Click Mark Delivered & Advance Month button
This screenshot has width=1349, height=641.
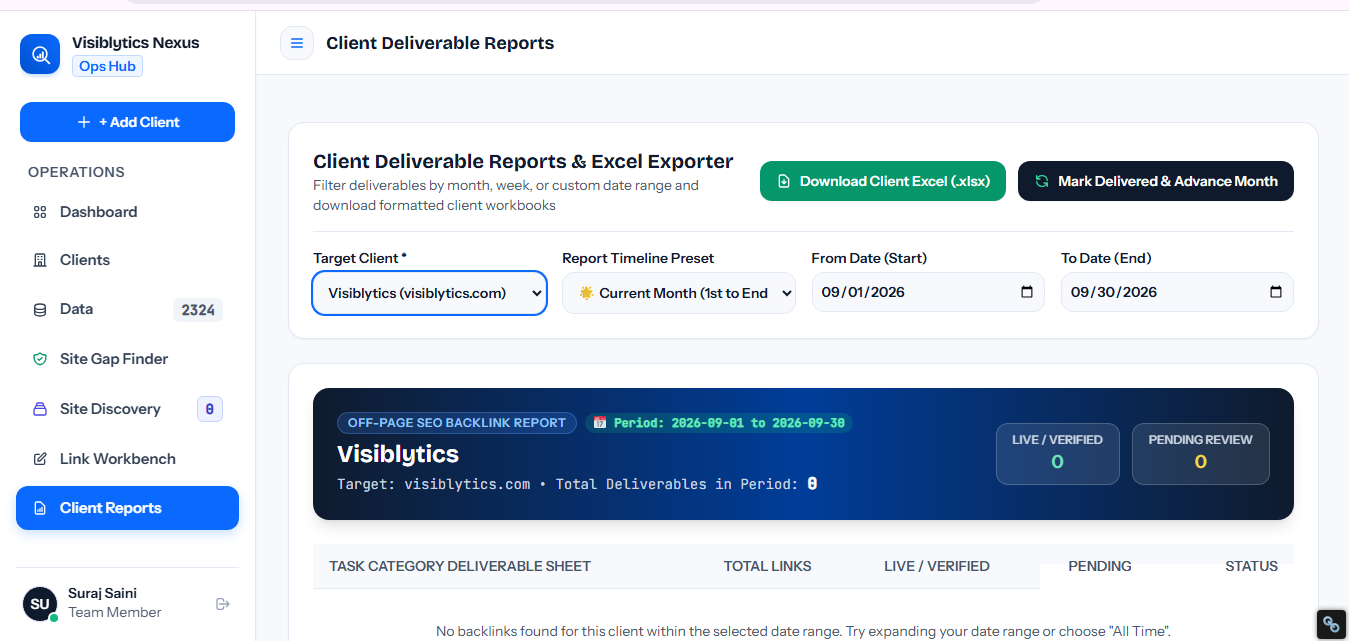[1156, 181]
